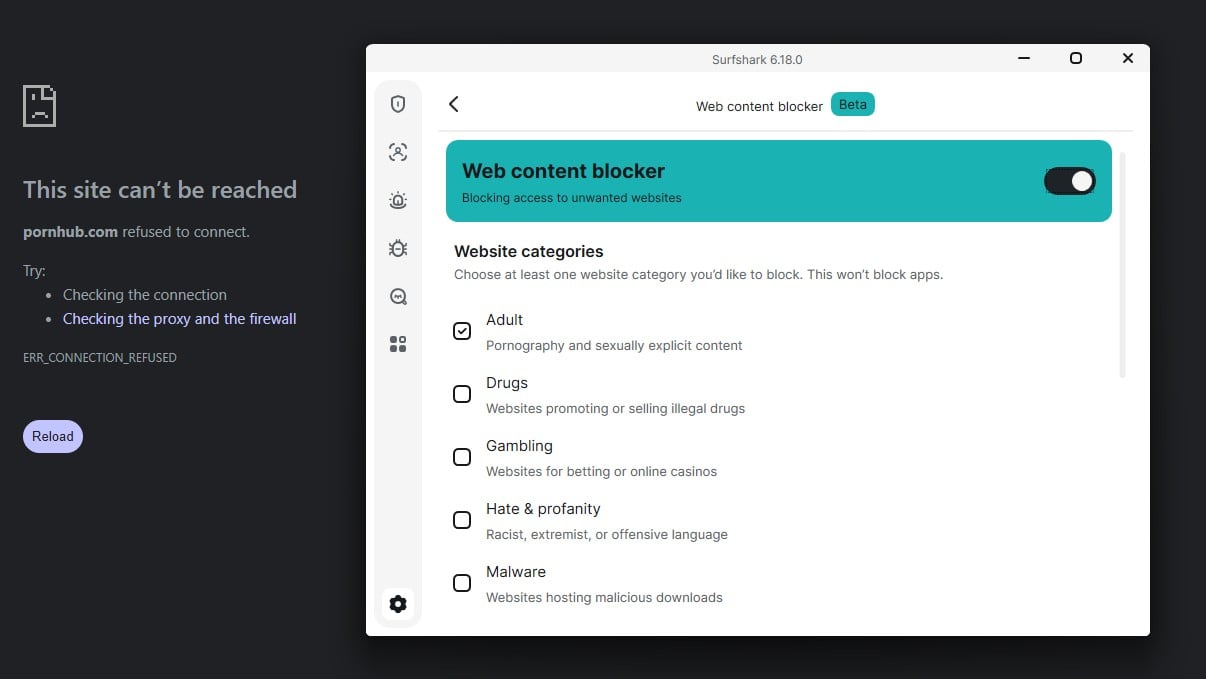Viewport: 1206px width, 679px height.
Task: Click the 'Surfshark 6.18.0' title text
Action: coord(757,59)
